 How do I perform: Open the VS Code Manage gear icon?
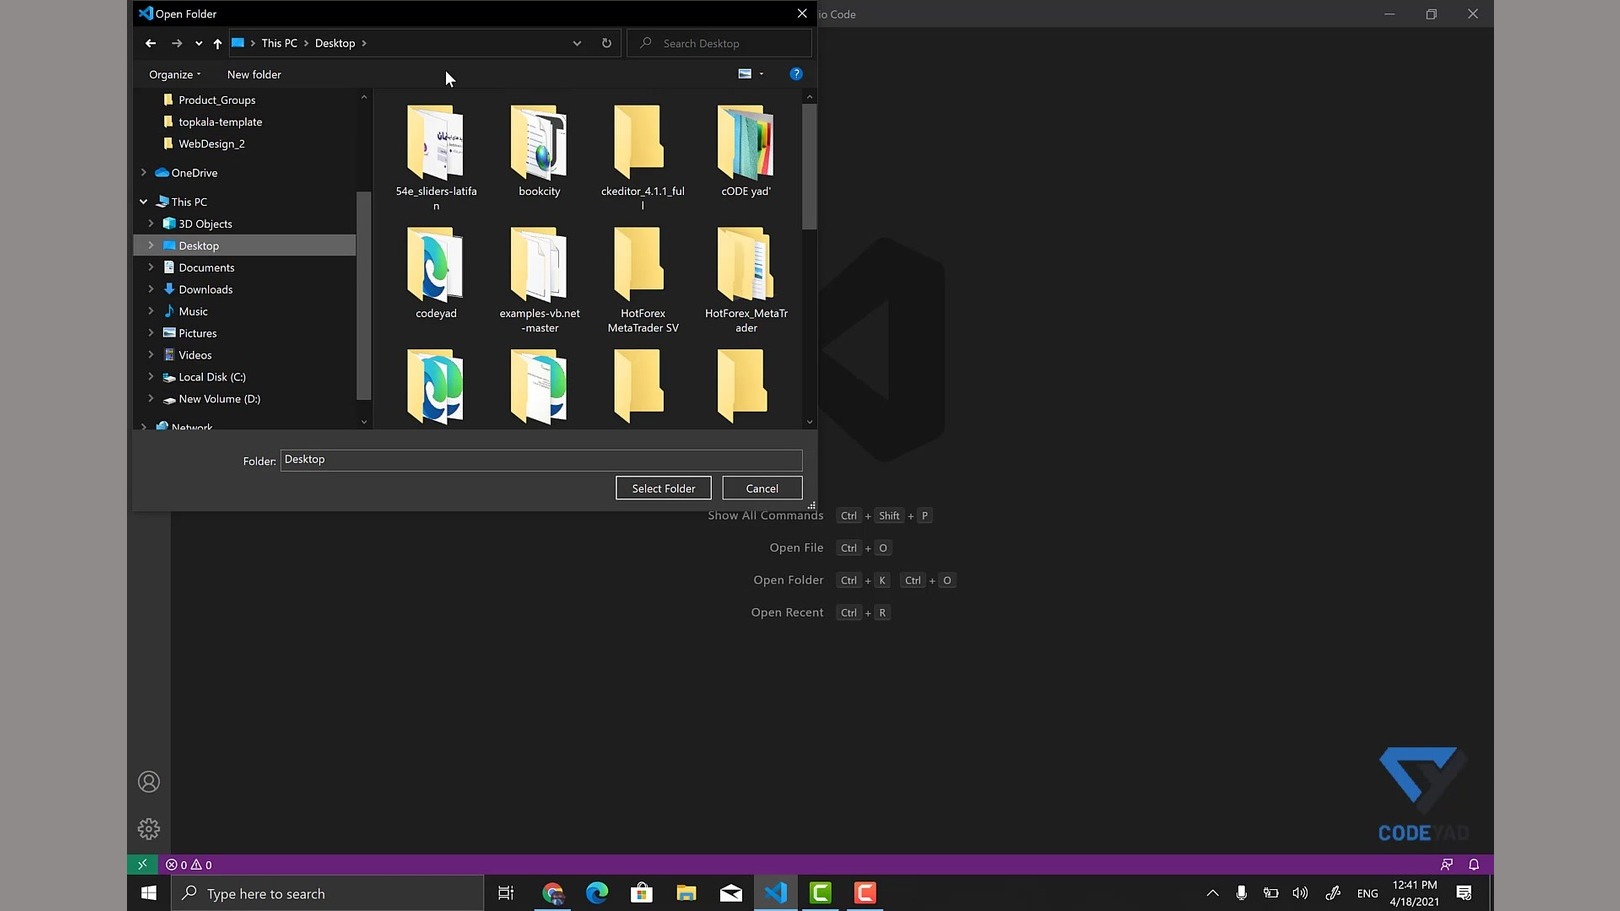(x=149, y=829)
